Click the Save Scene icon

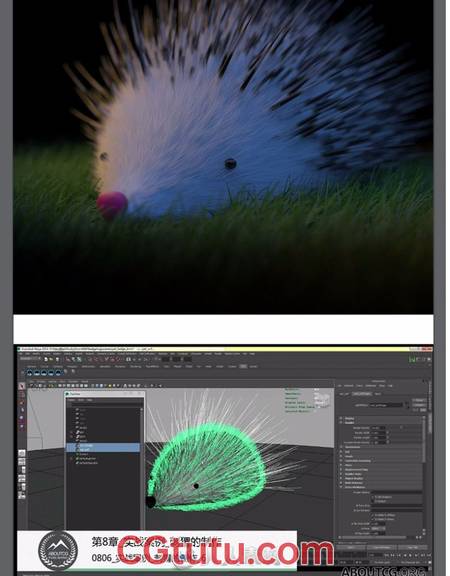57,359
